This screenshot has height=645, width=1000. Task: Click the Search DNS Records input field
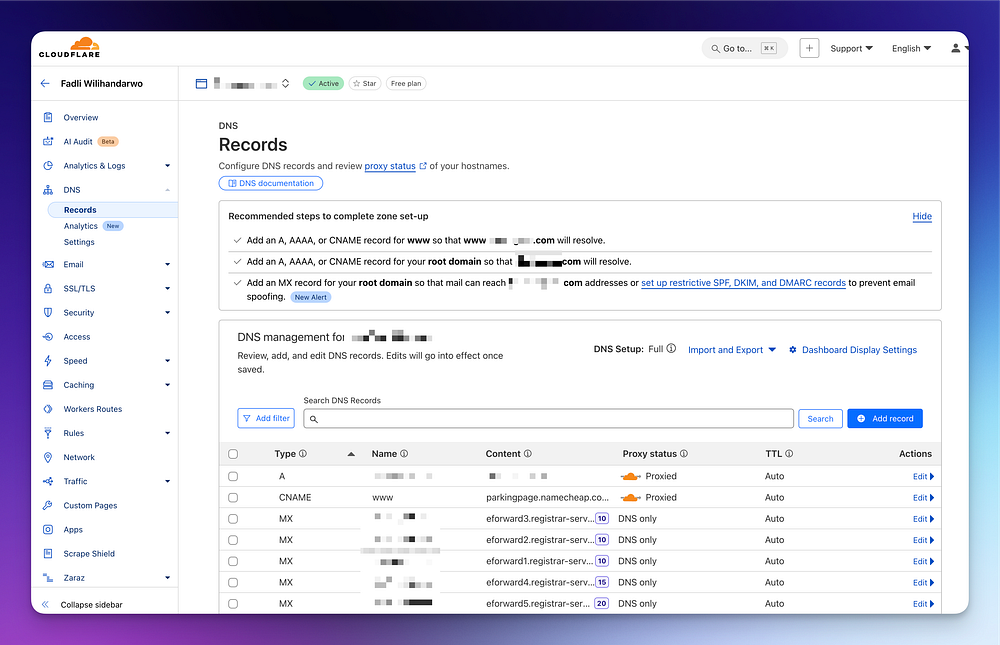pyautogui.click(x=548, y=419)
